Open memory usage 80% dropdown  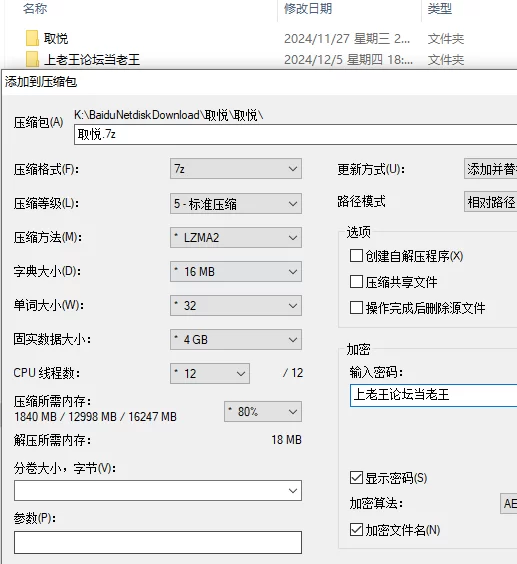(x=263, y=411)
